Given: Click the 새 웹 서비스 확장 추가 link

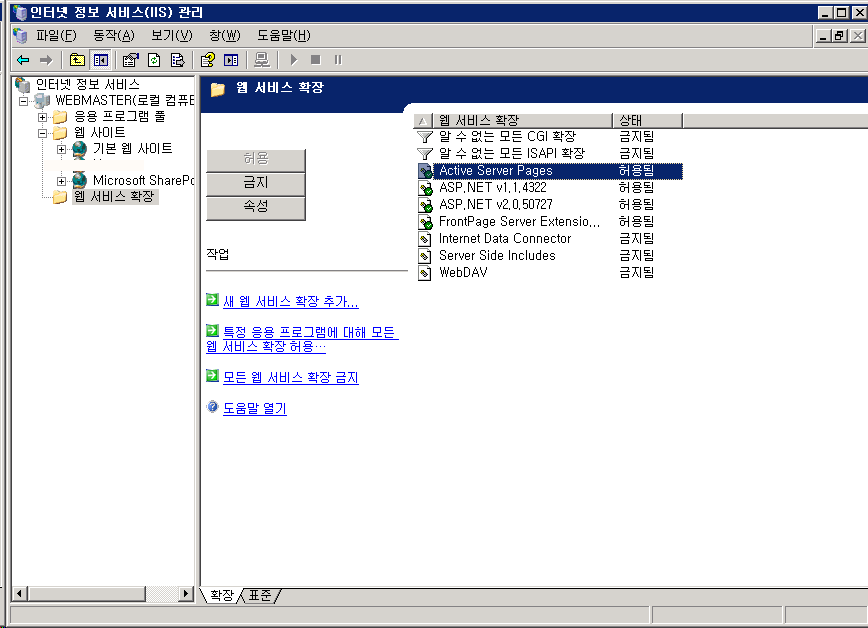Looking at the screenshot, I should [x=291, y=301].
